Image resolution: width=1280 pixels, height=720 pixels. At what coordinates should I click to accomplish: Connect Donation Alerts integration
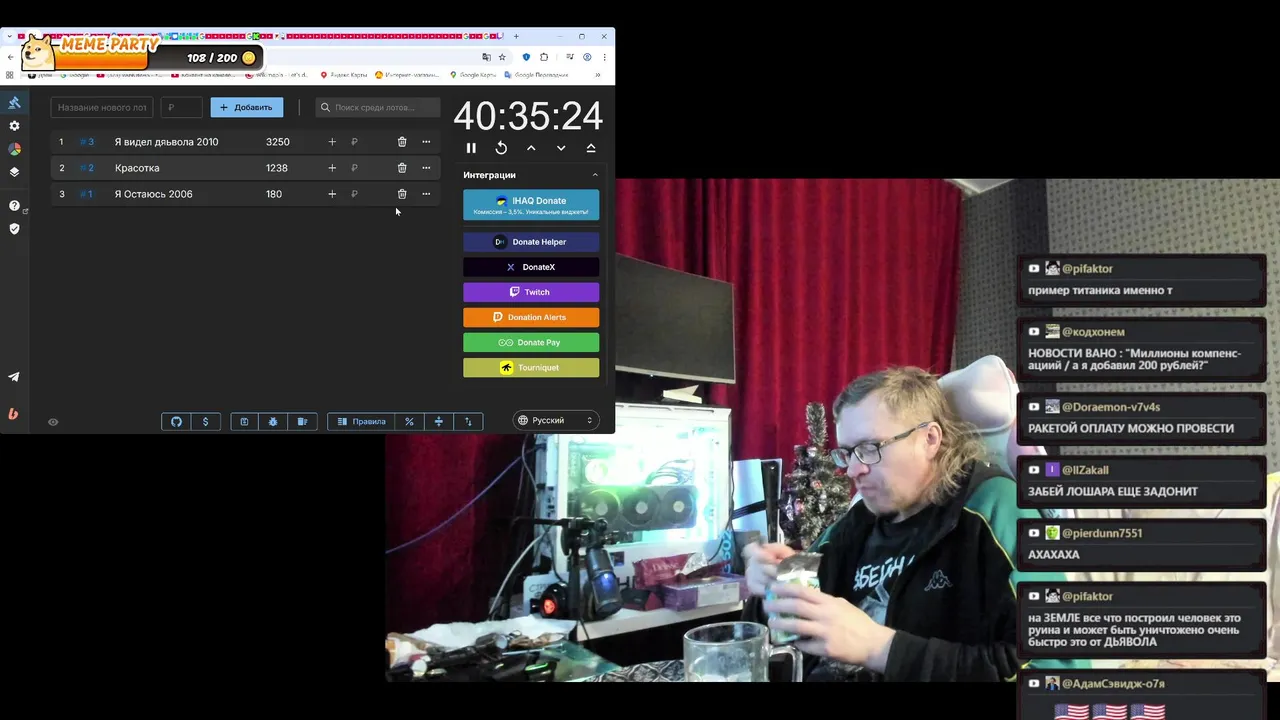click(x=531, y=317)
